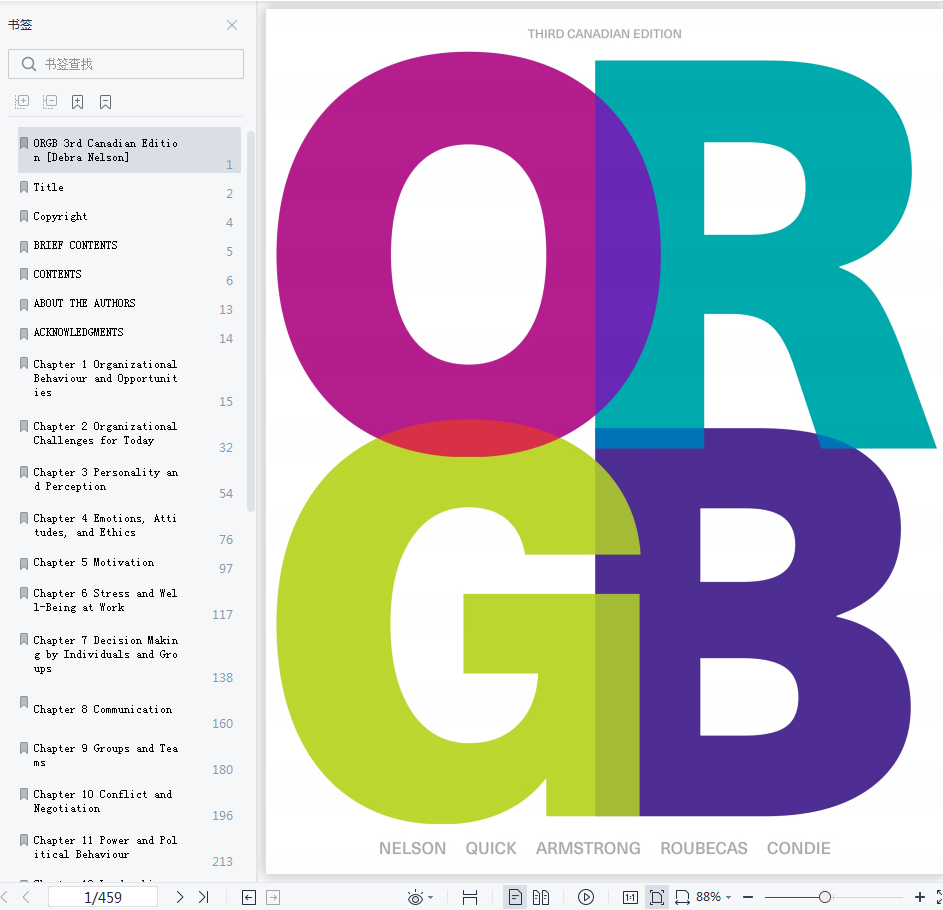Toggle fit page to window

pos(657,897)
